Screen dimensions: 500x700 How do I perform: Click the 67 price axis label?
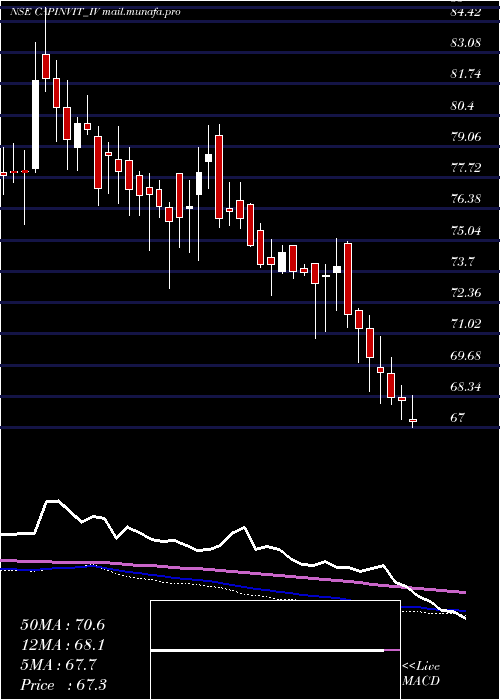tap(458, 418)
